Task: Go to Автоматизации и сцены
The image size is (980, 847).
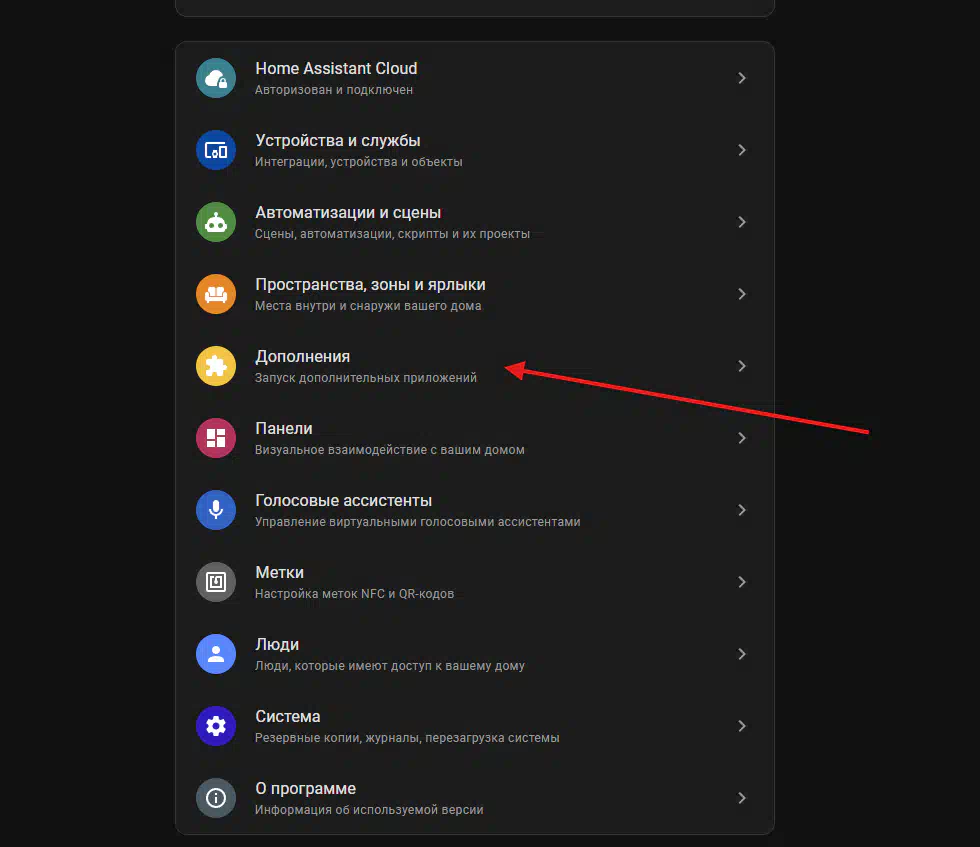Action: coord(348,213)
